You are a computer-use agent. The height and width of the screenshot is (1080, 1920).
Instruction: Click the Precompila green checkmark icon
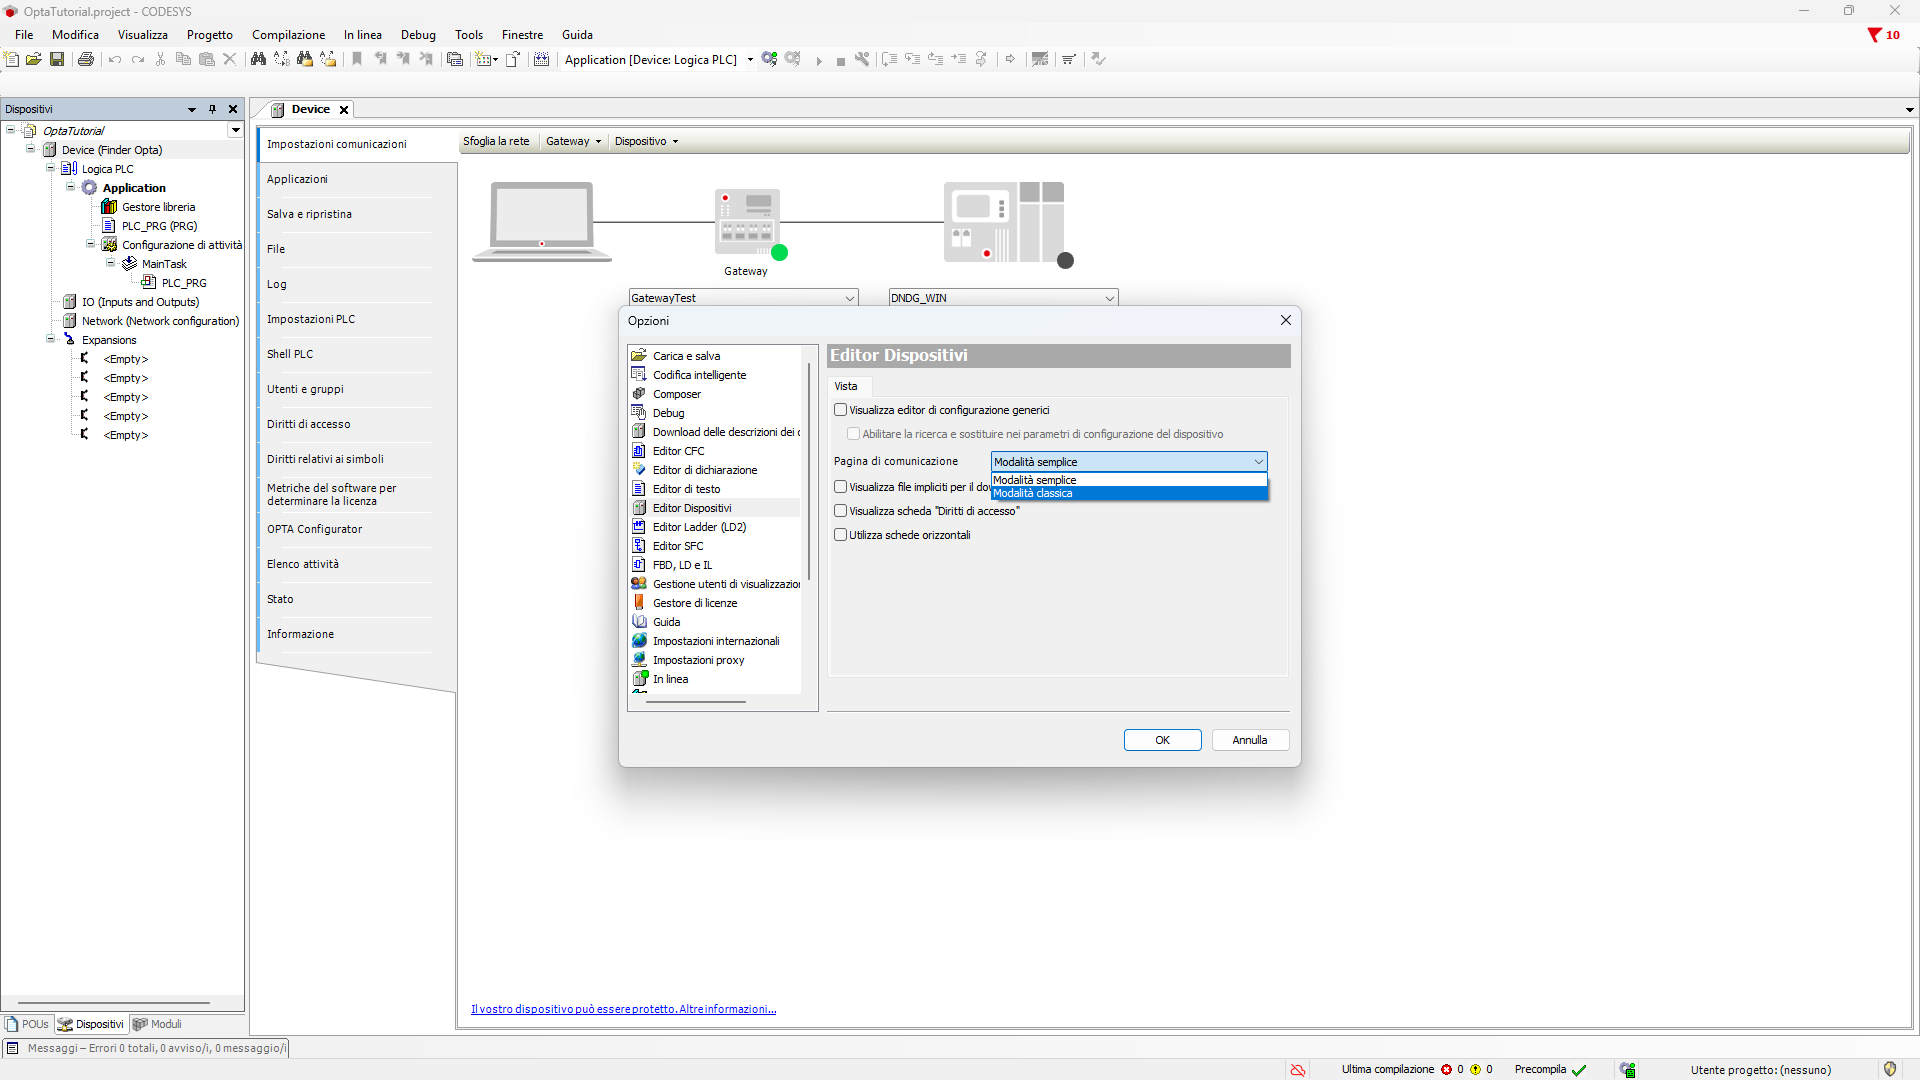[x=1579, y=1070]
